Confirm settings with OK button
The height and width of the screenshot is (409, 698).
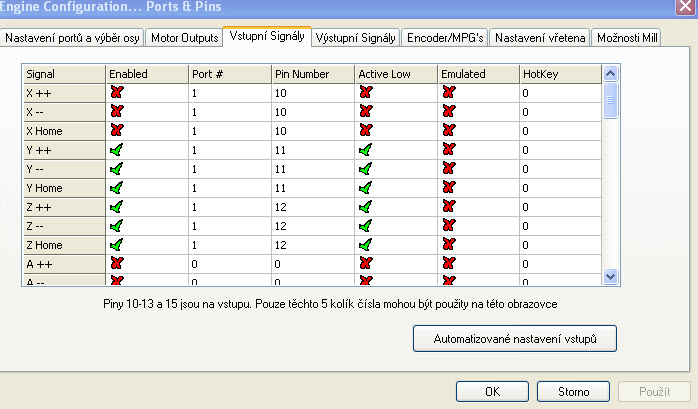(x=492, y=391)
